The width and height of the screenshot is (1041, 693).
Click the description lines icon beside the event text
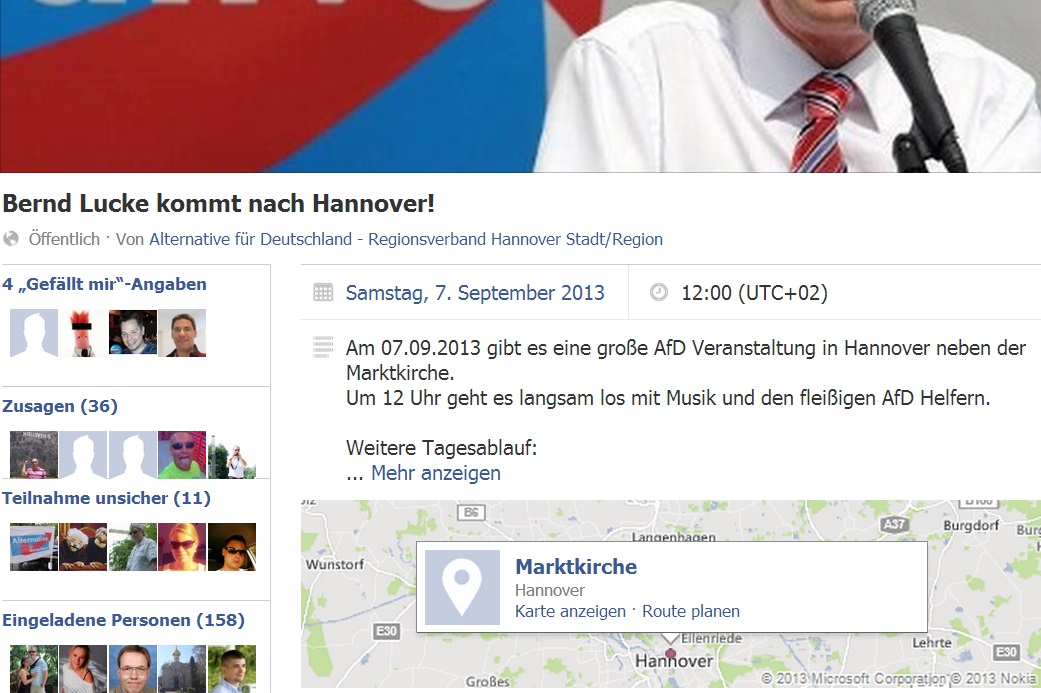[x=323, y=347]
